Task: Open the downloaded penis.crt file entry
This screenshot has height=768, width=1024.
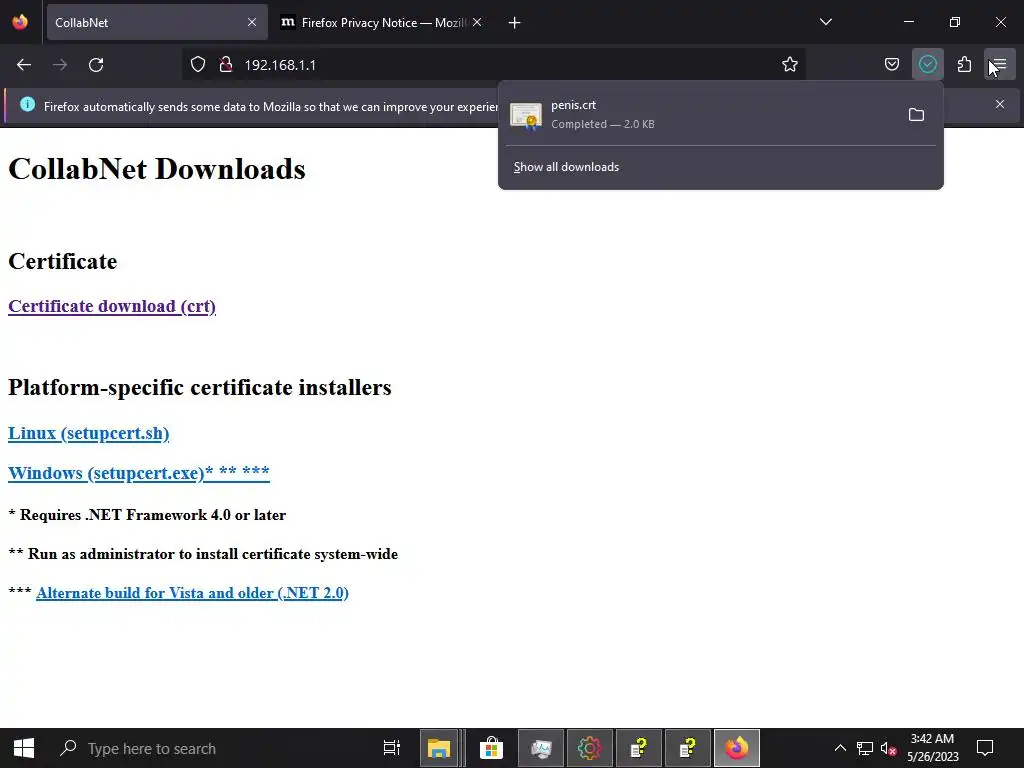Action: click(699, 114)
